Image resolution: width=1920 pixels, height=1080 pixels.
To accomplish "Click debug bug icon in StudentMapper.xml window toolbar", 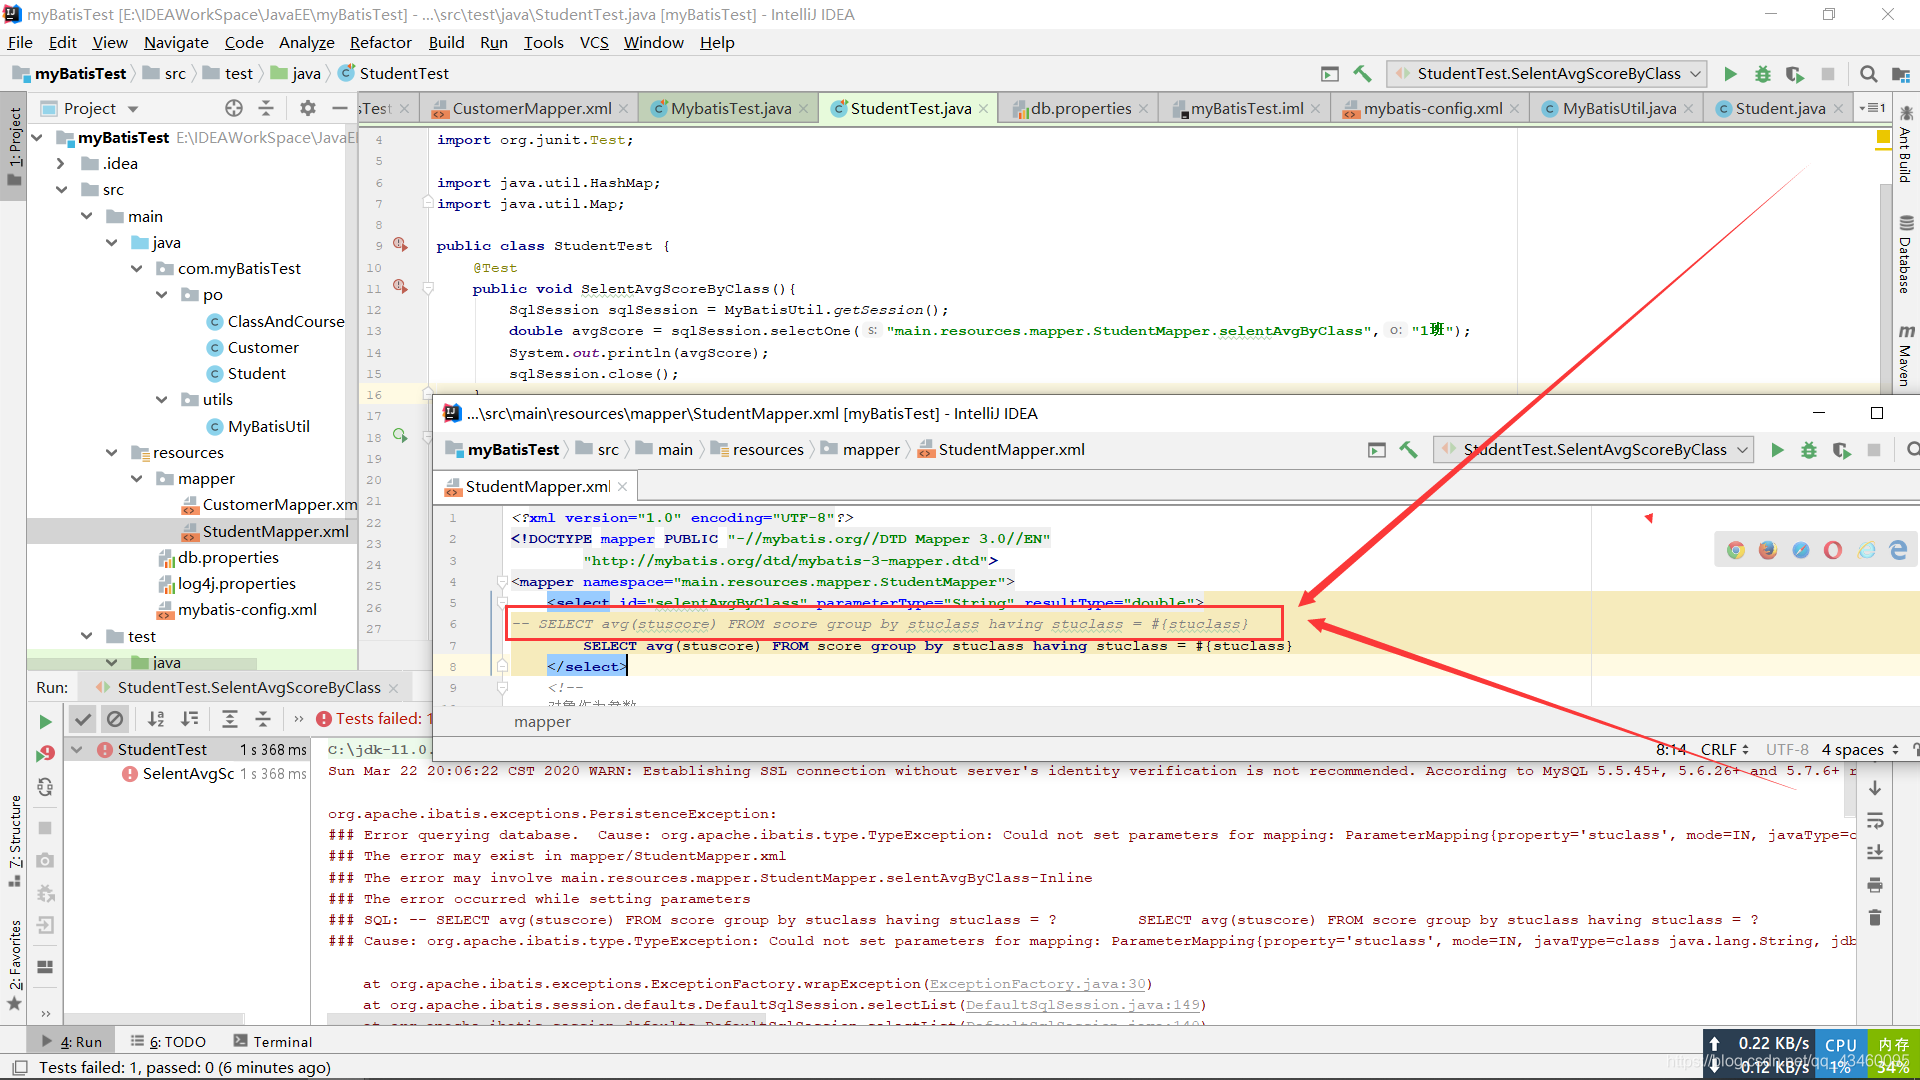I will tap(1809, 450).
